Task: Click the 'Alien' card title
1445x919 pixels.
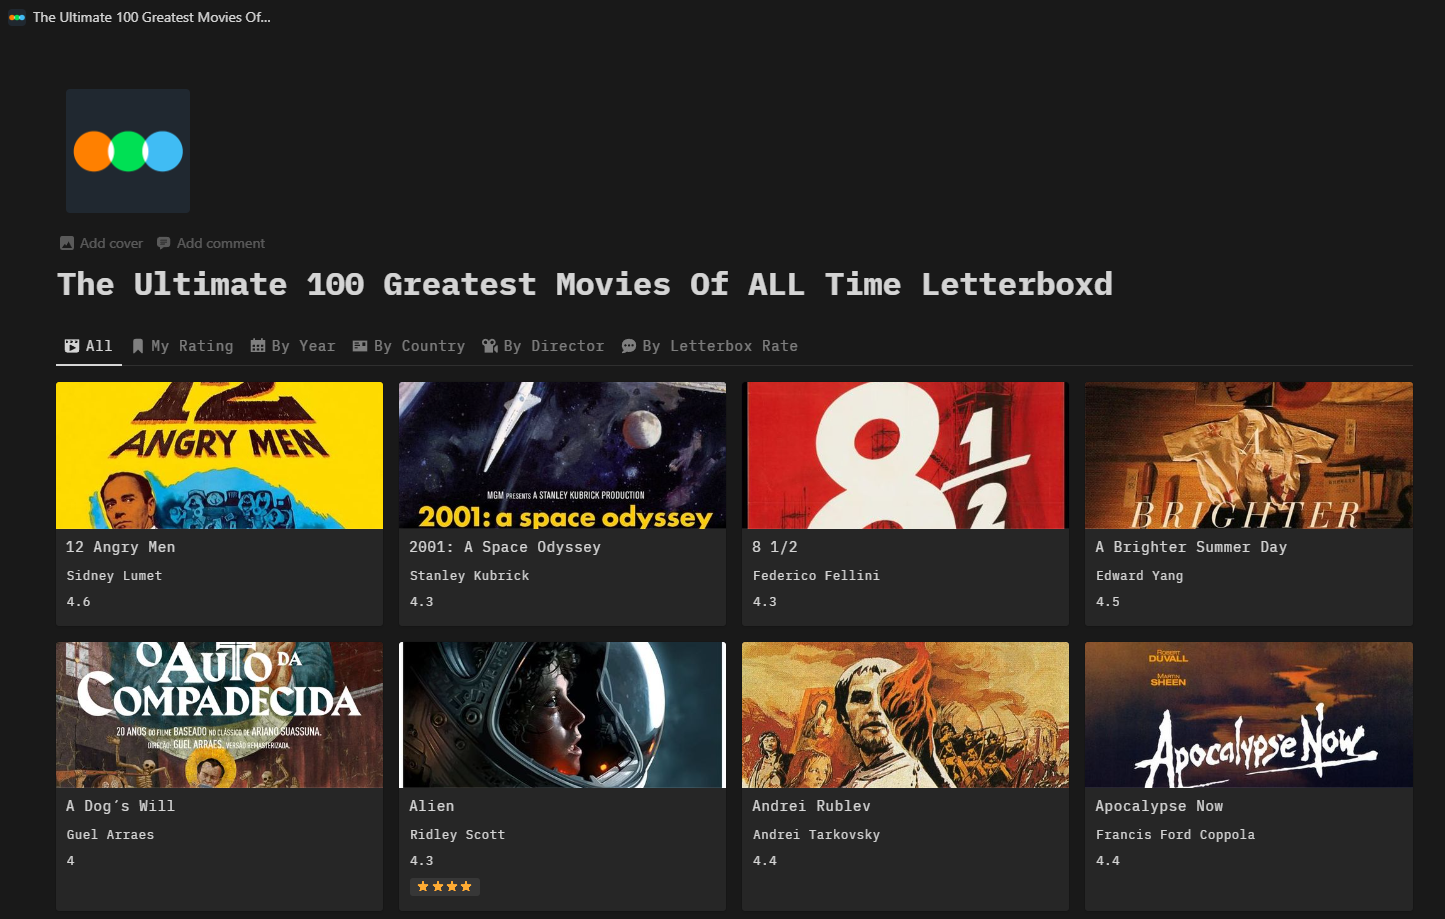Action: tap(432, 806)
